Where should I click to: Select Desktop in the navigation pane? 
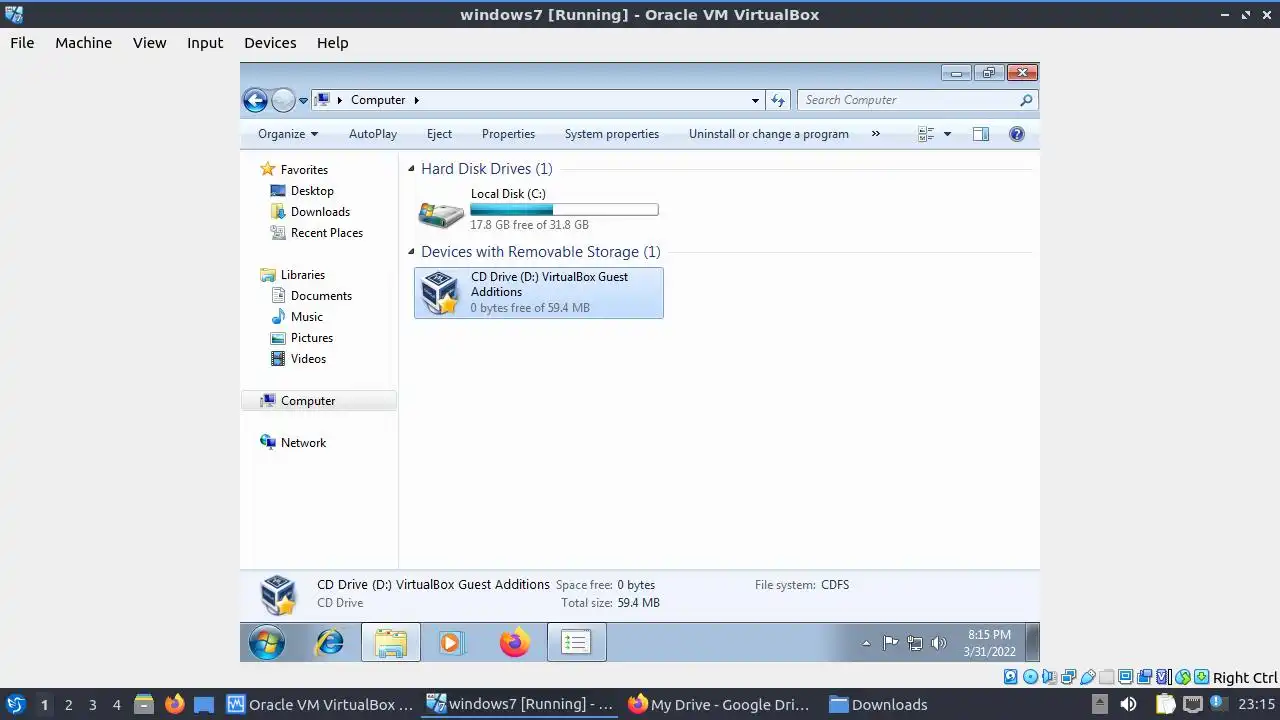tap(312, 191)
